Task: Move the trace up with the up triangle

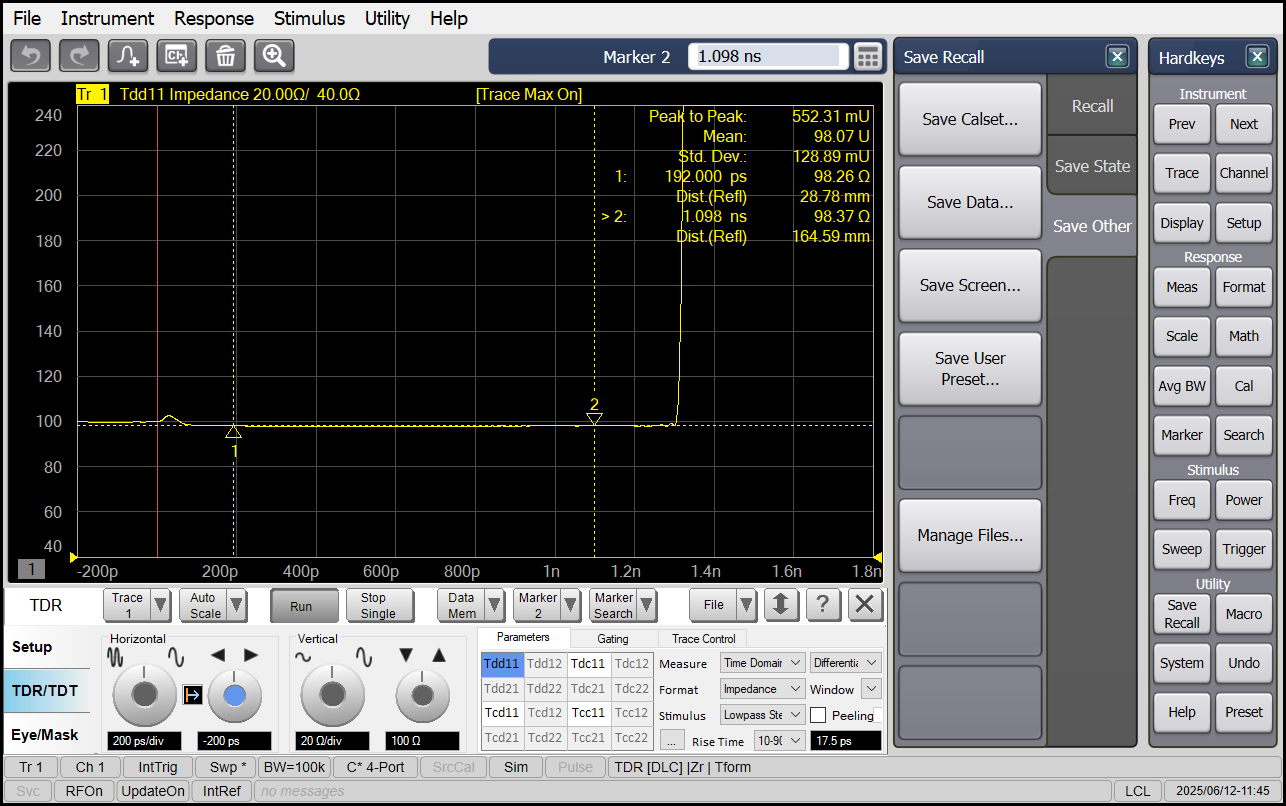Action: tap(438, 656)
